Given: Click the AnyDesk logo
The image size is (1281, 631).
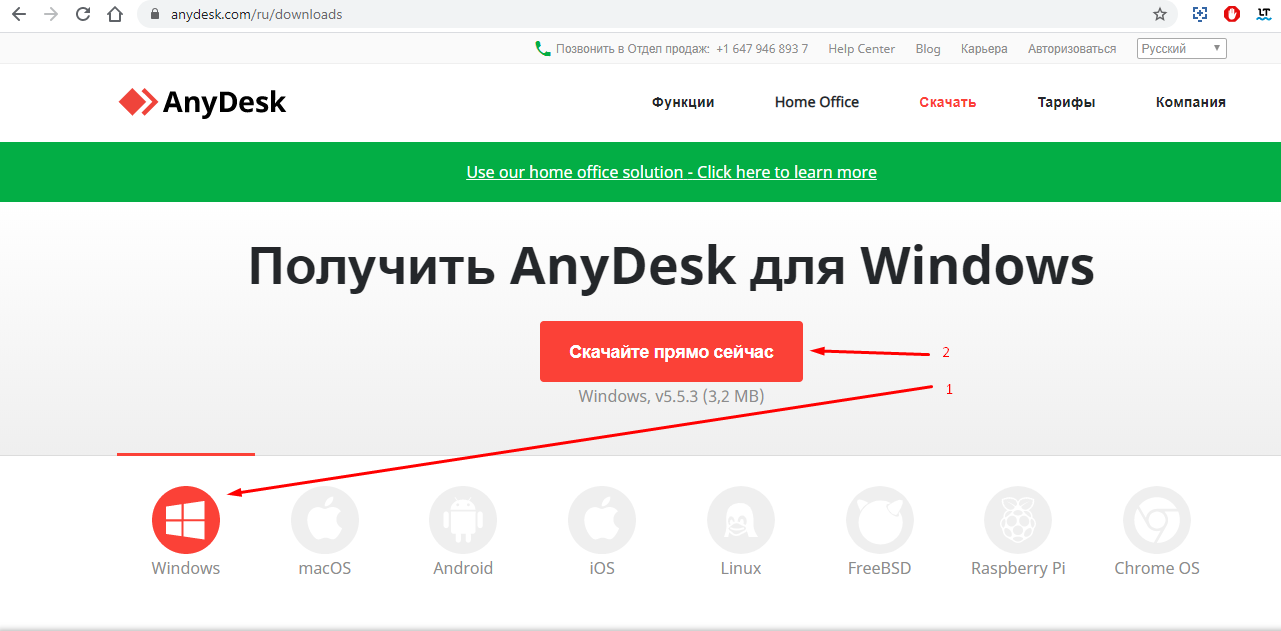Looking at the screenshot, I should click(x=202, y=102).
